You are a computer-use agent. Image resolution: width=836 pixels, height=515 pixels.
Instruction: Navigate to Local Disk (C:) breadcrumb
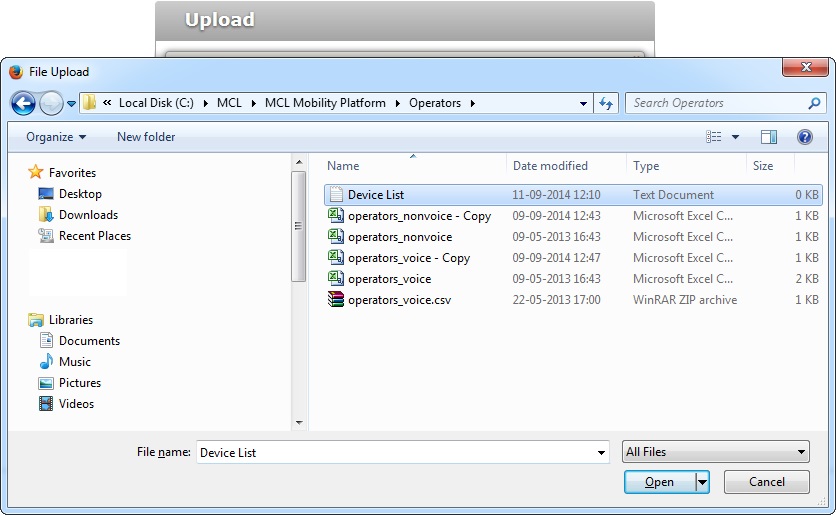point(156,103)
